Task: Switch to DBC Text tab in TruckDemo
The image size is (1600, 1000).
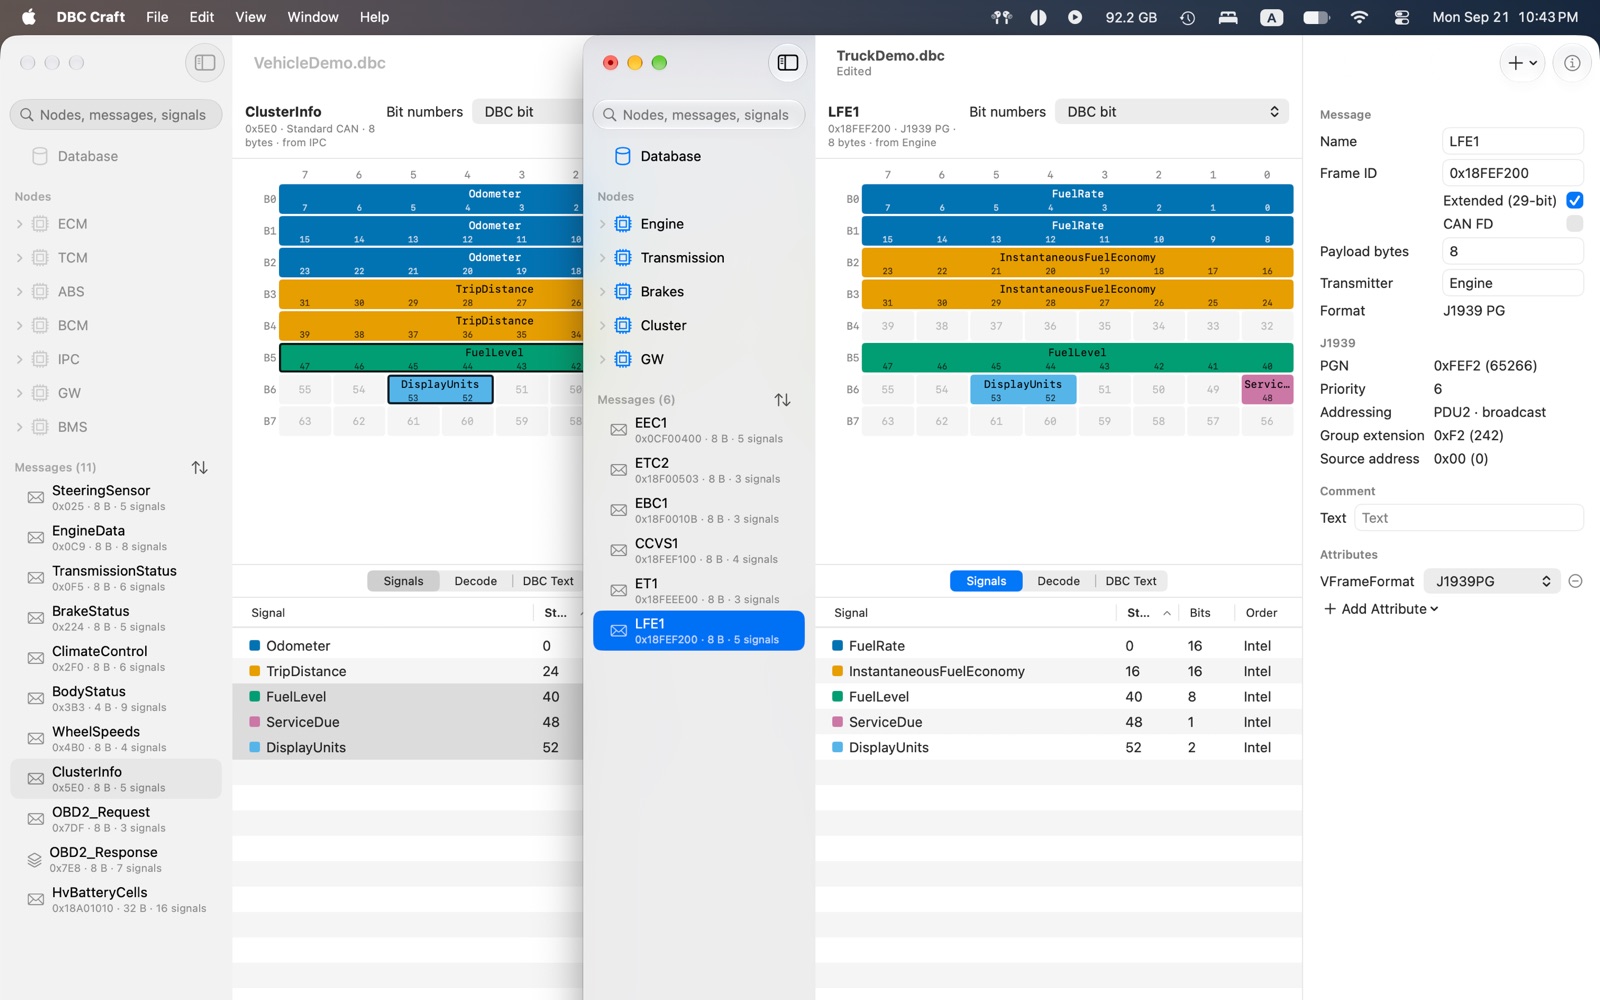Action: [1131, 581]
